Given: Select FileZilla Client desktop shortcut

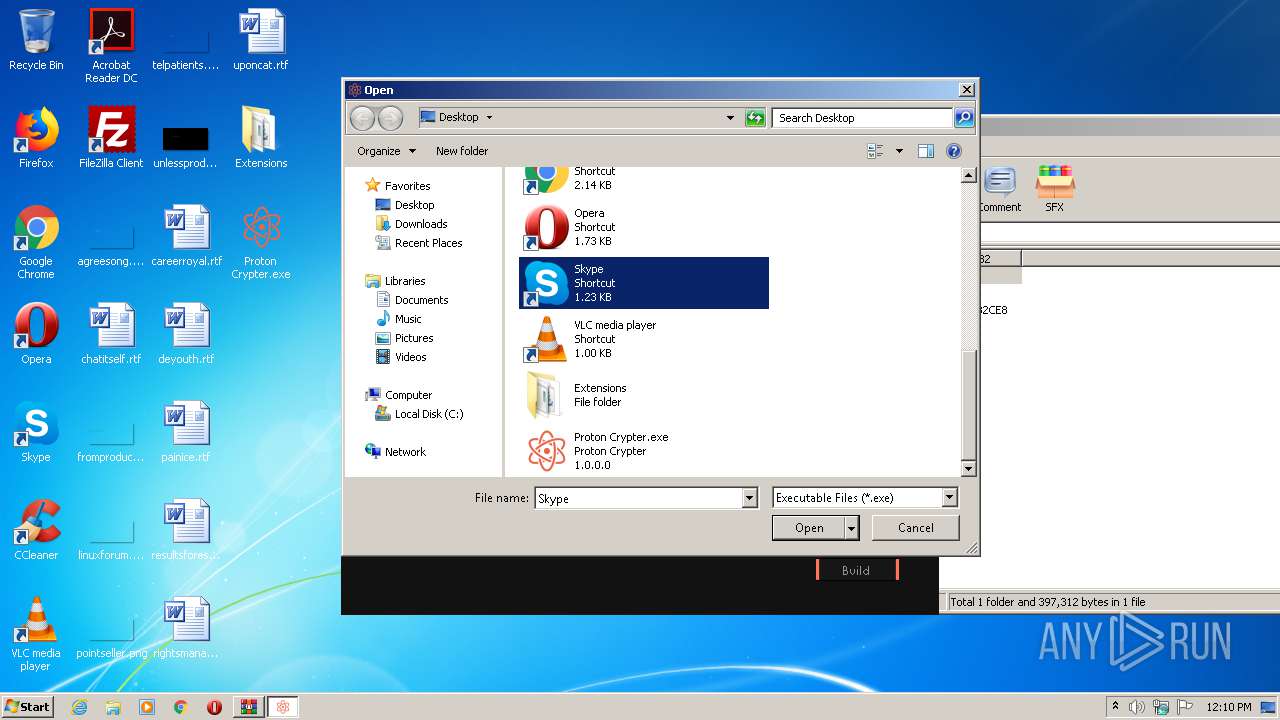Looking at the screenshot, I should coord(111,138).
